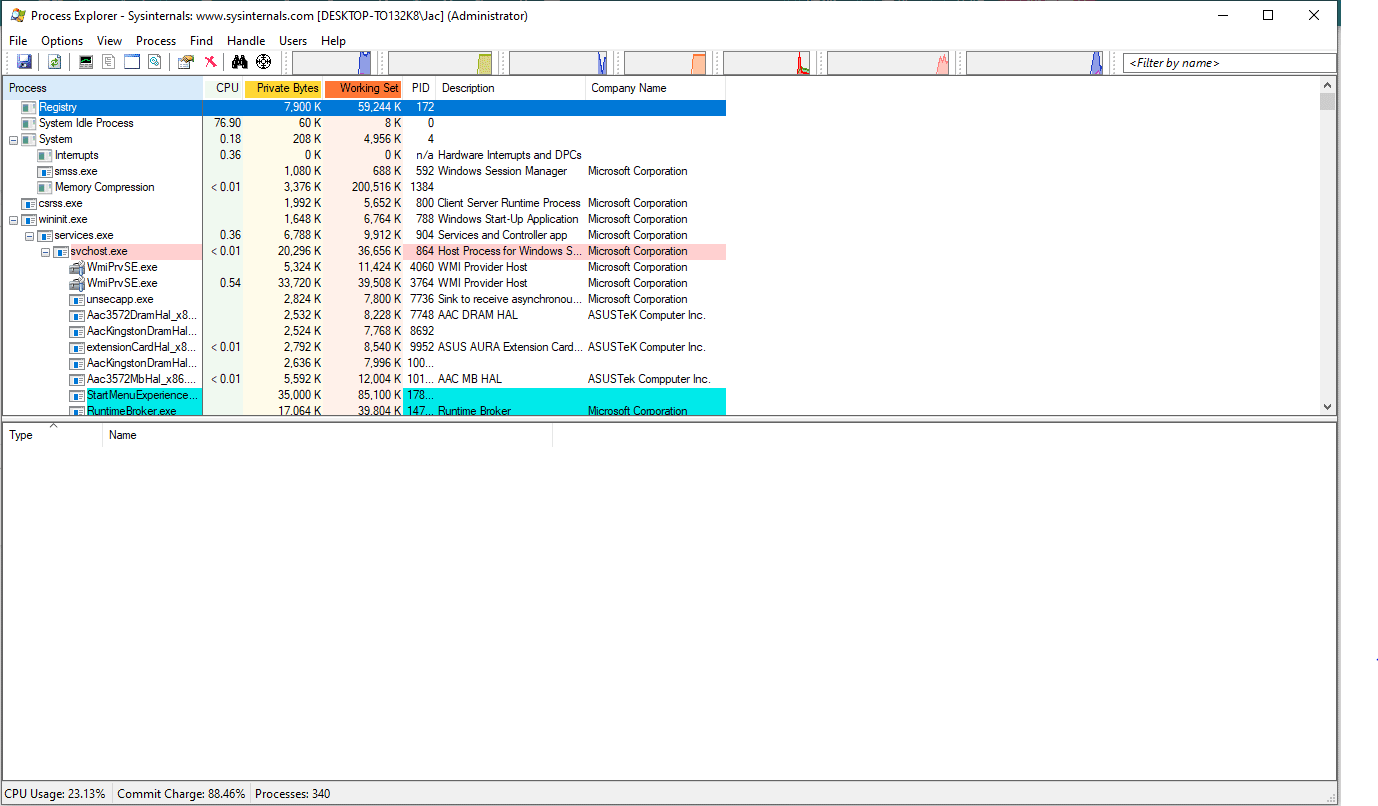
Task: Click the View DLLs/Handles toolbar icon
Action: (x=154, y=62)
